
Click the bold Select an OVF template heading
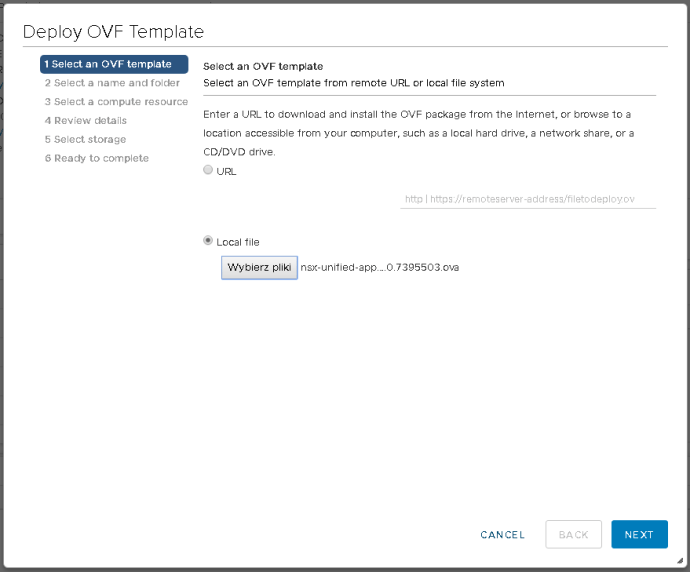click(x=263, y=66)
